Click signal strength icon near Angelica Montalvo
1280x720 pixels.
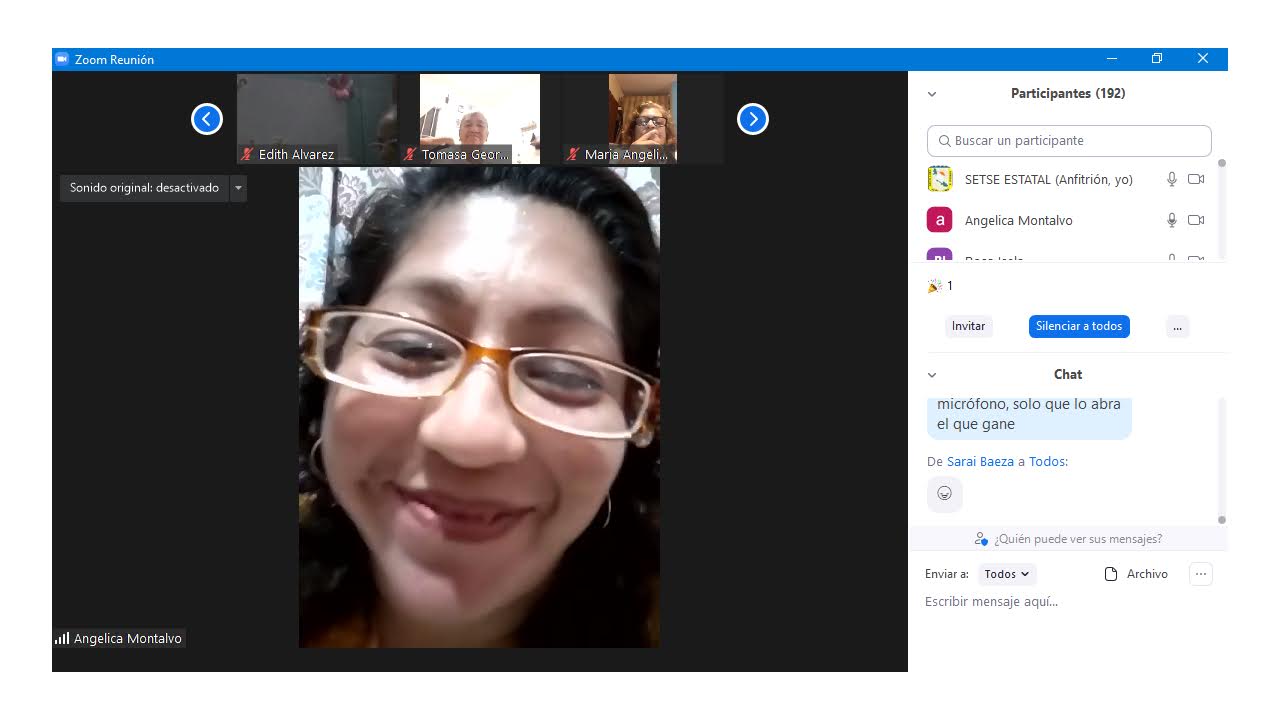point(62,638)
